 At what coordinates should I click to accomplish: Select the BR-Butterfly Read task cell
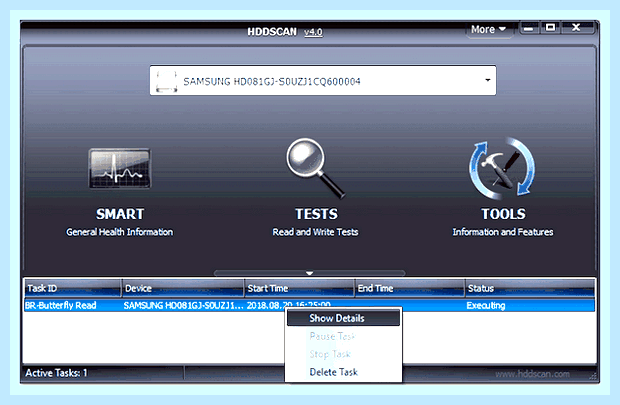60,305
